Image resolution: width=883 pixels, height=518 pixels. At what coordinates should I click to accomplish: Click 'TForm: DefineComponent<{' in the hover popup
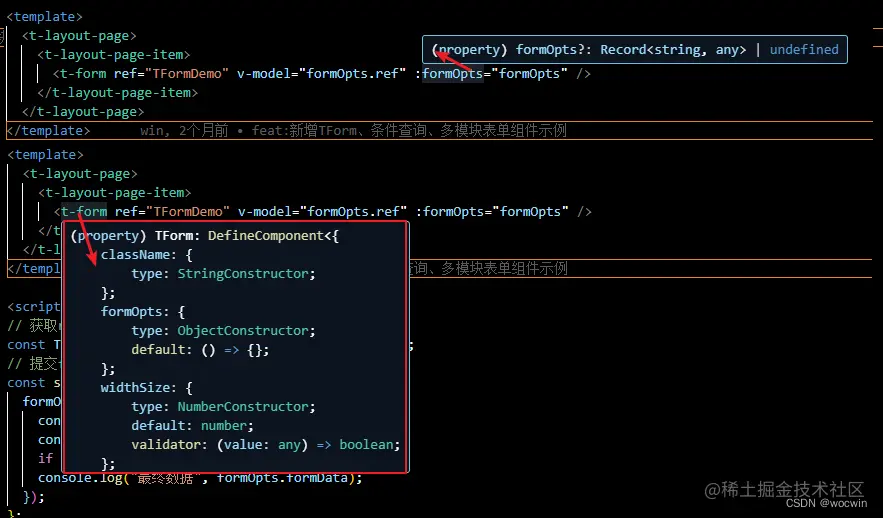(247, 236)
